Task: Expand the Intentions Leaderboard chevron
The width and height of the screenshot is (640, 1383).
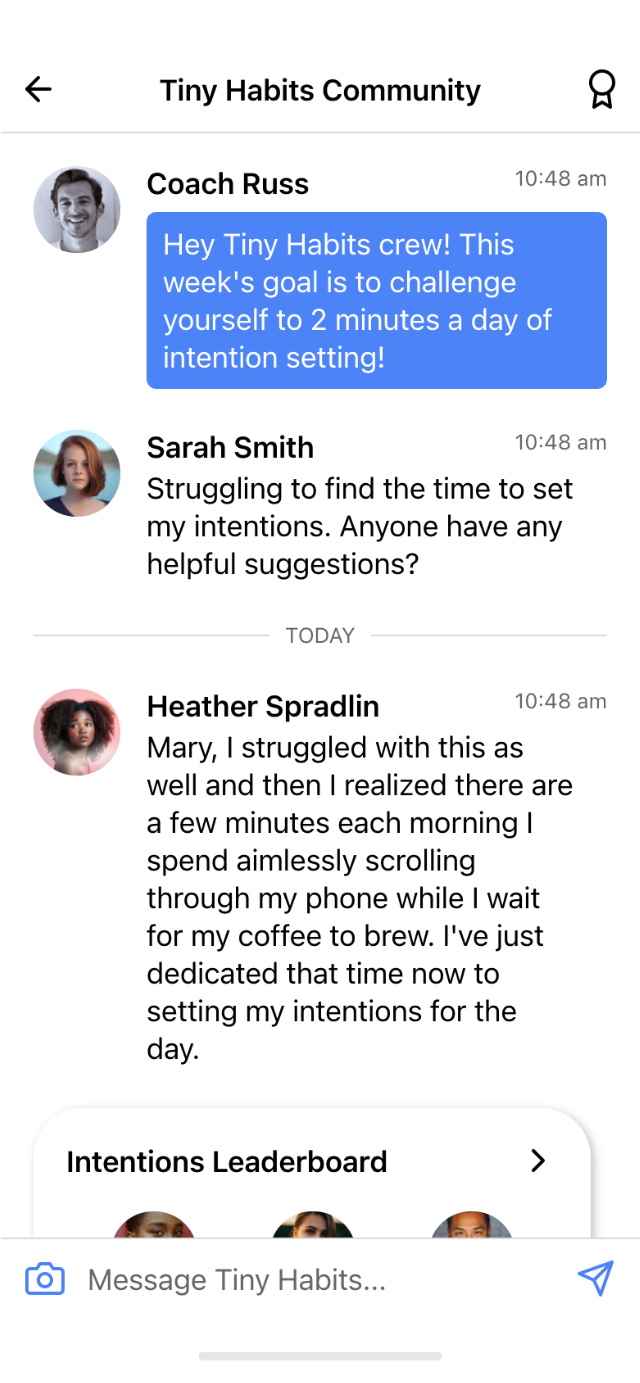Action: (538, 1160)
